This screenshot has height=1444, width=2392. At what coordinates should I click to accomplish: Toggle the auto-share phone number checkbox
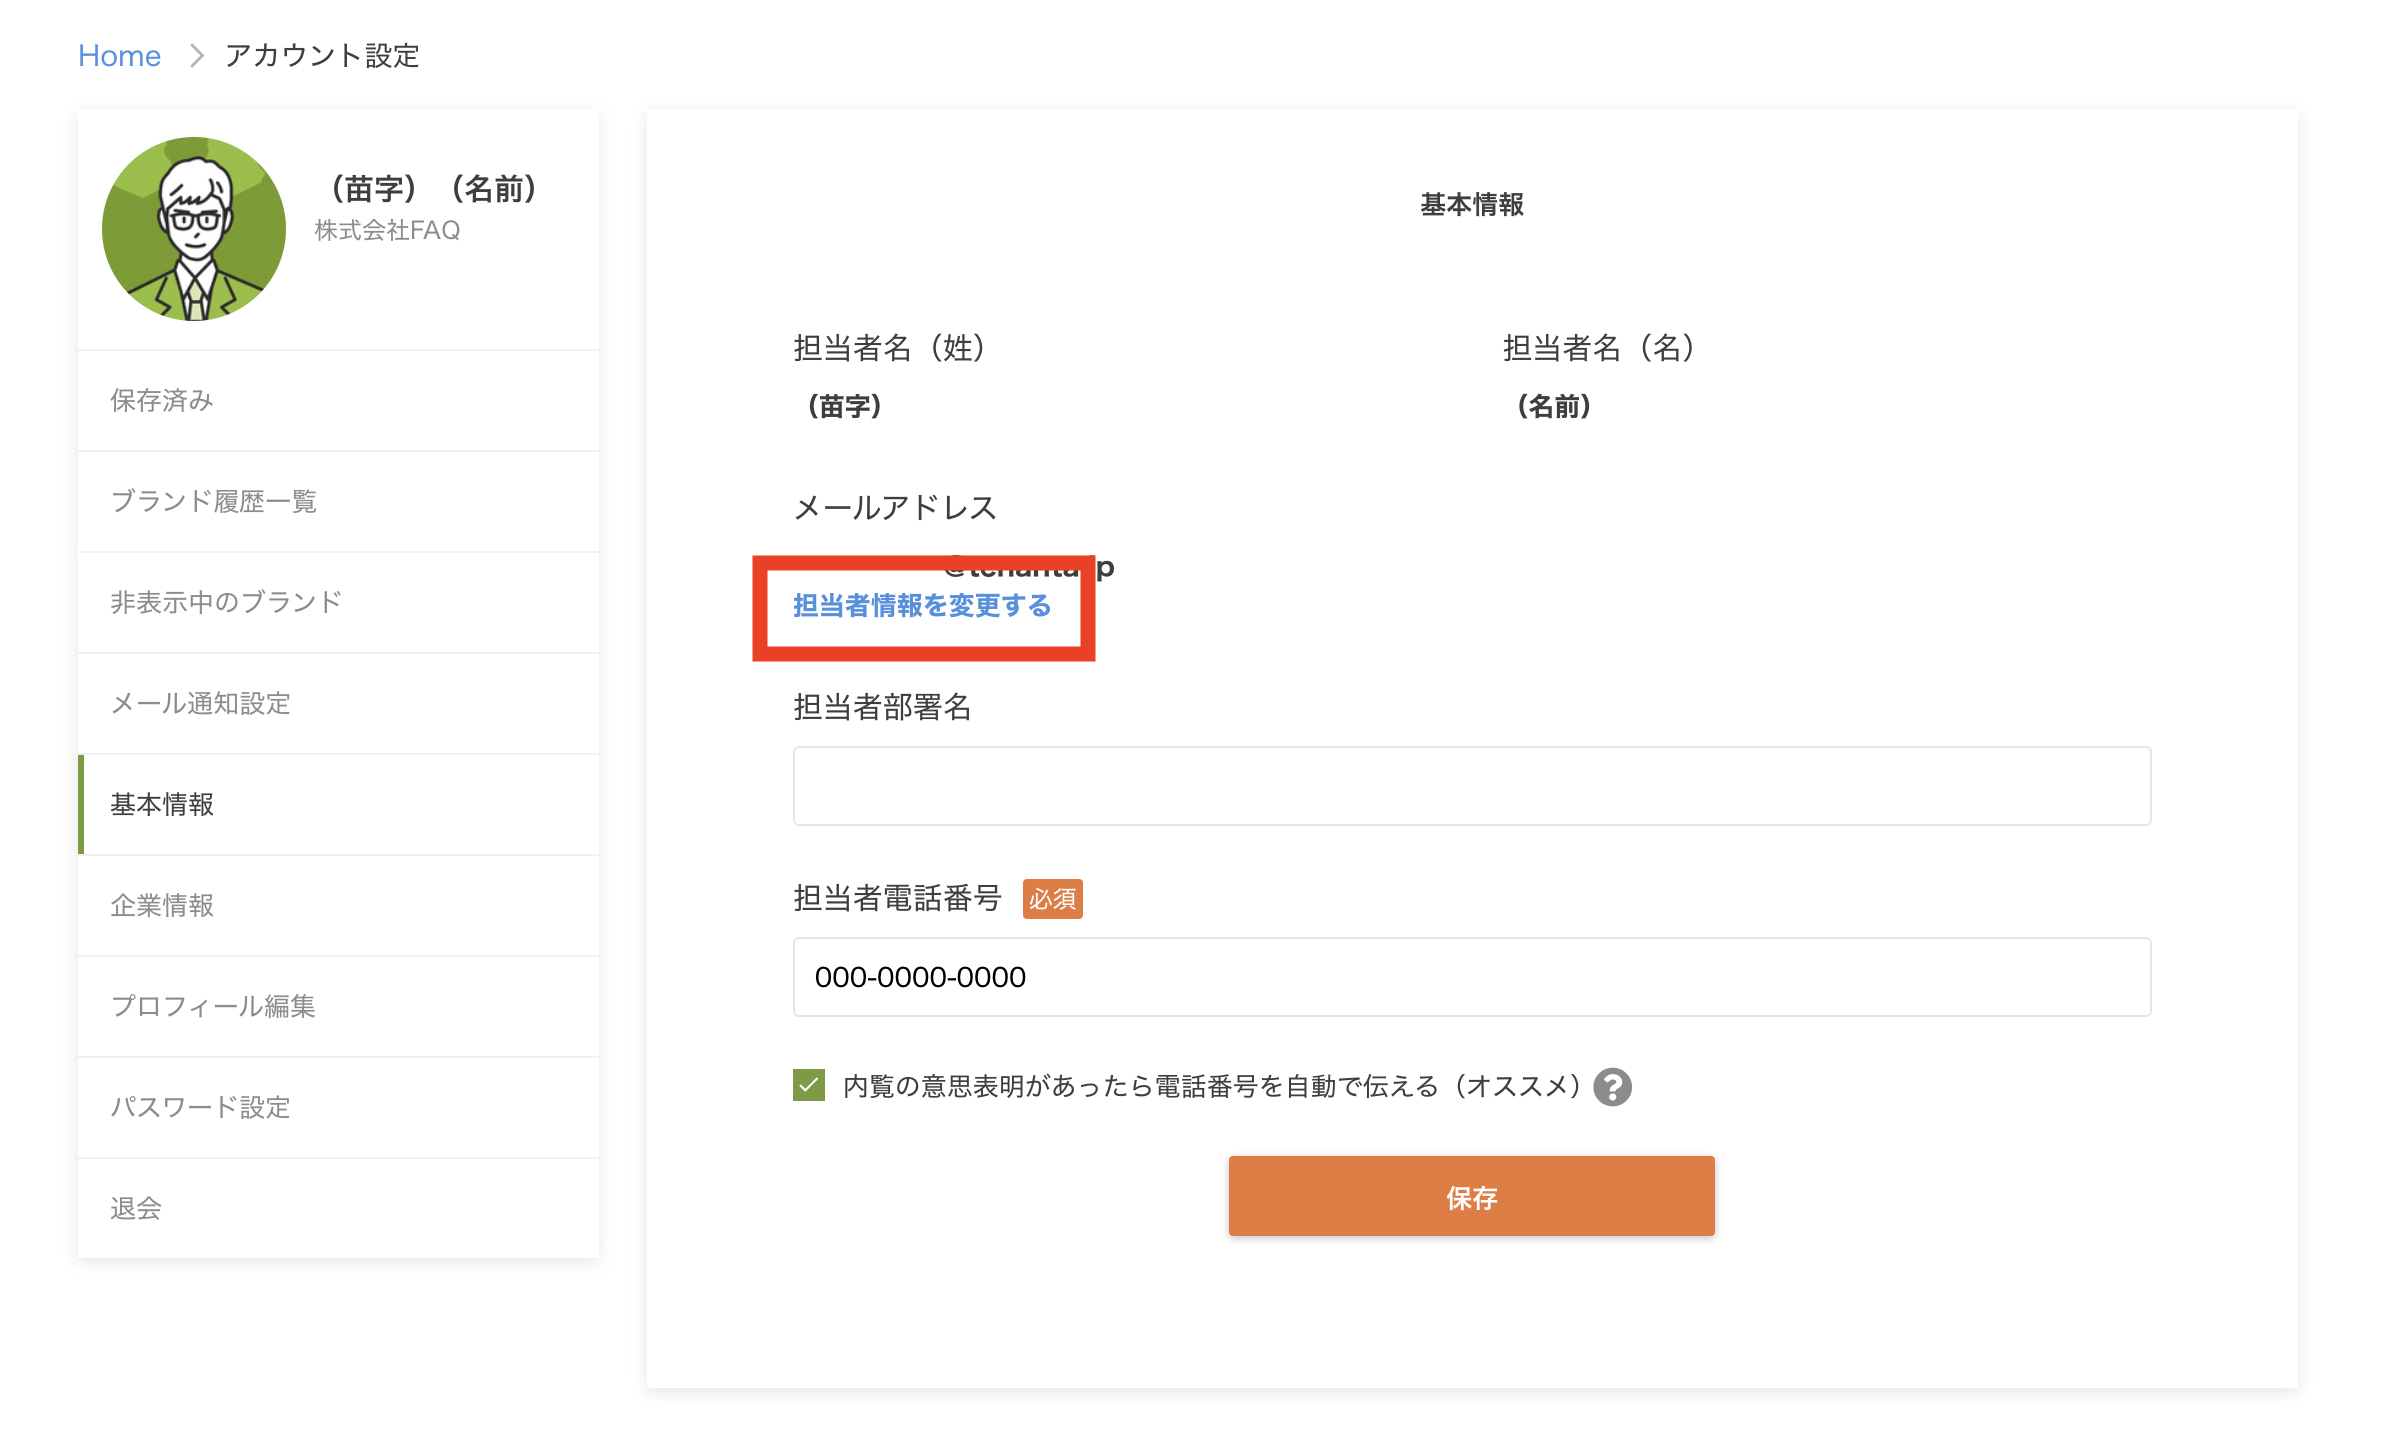[x=809, y=1085]
